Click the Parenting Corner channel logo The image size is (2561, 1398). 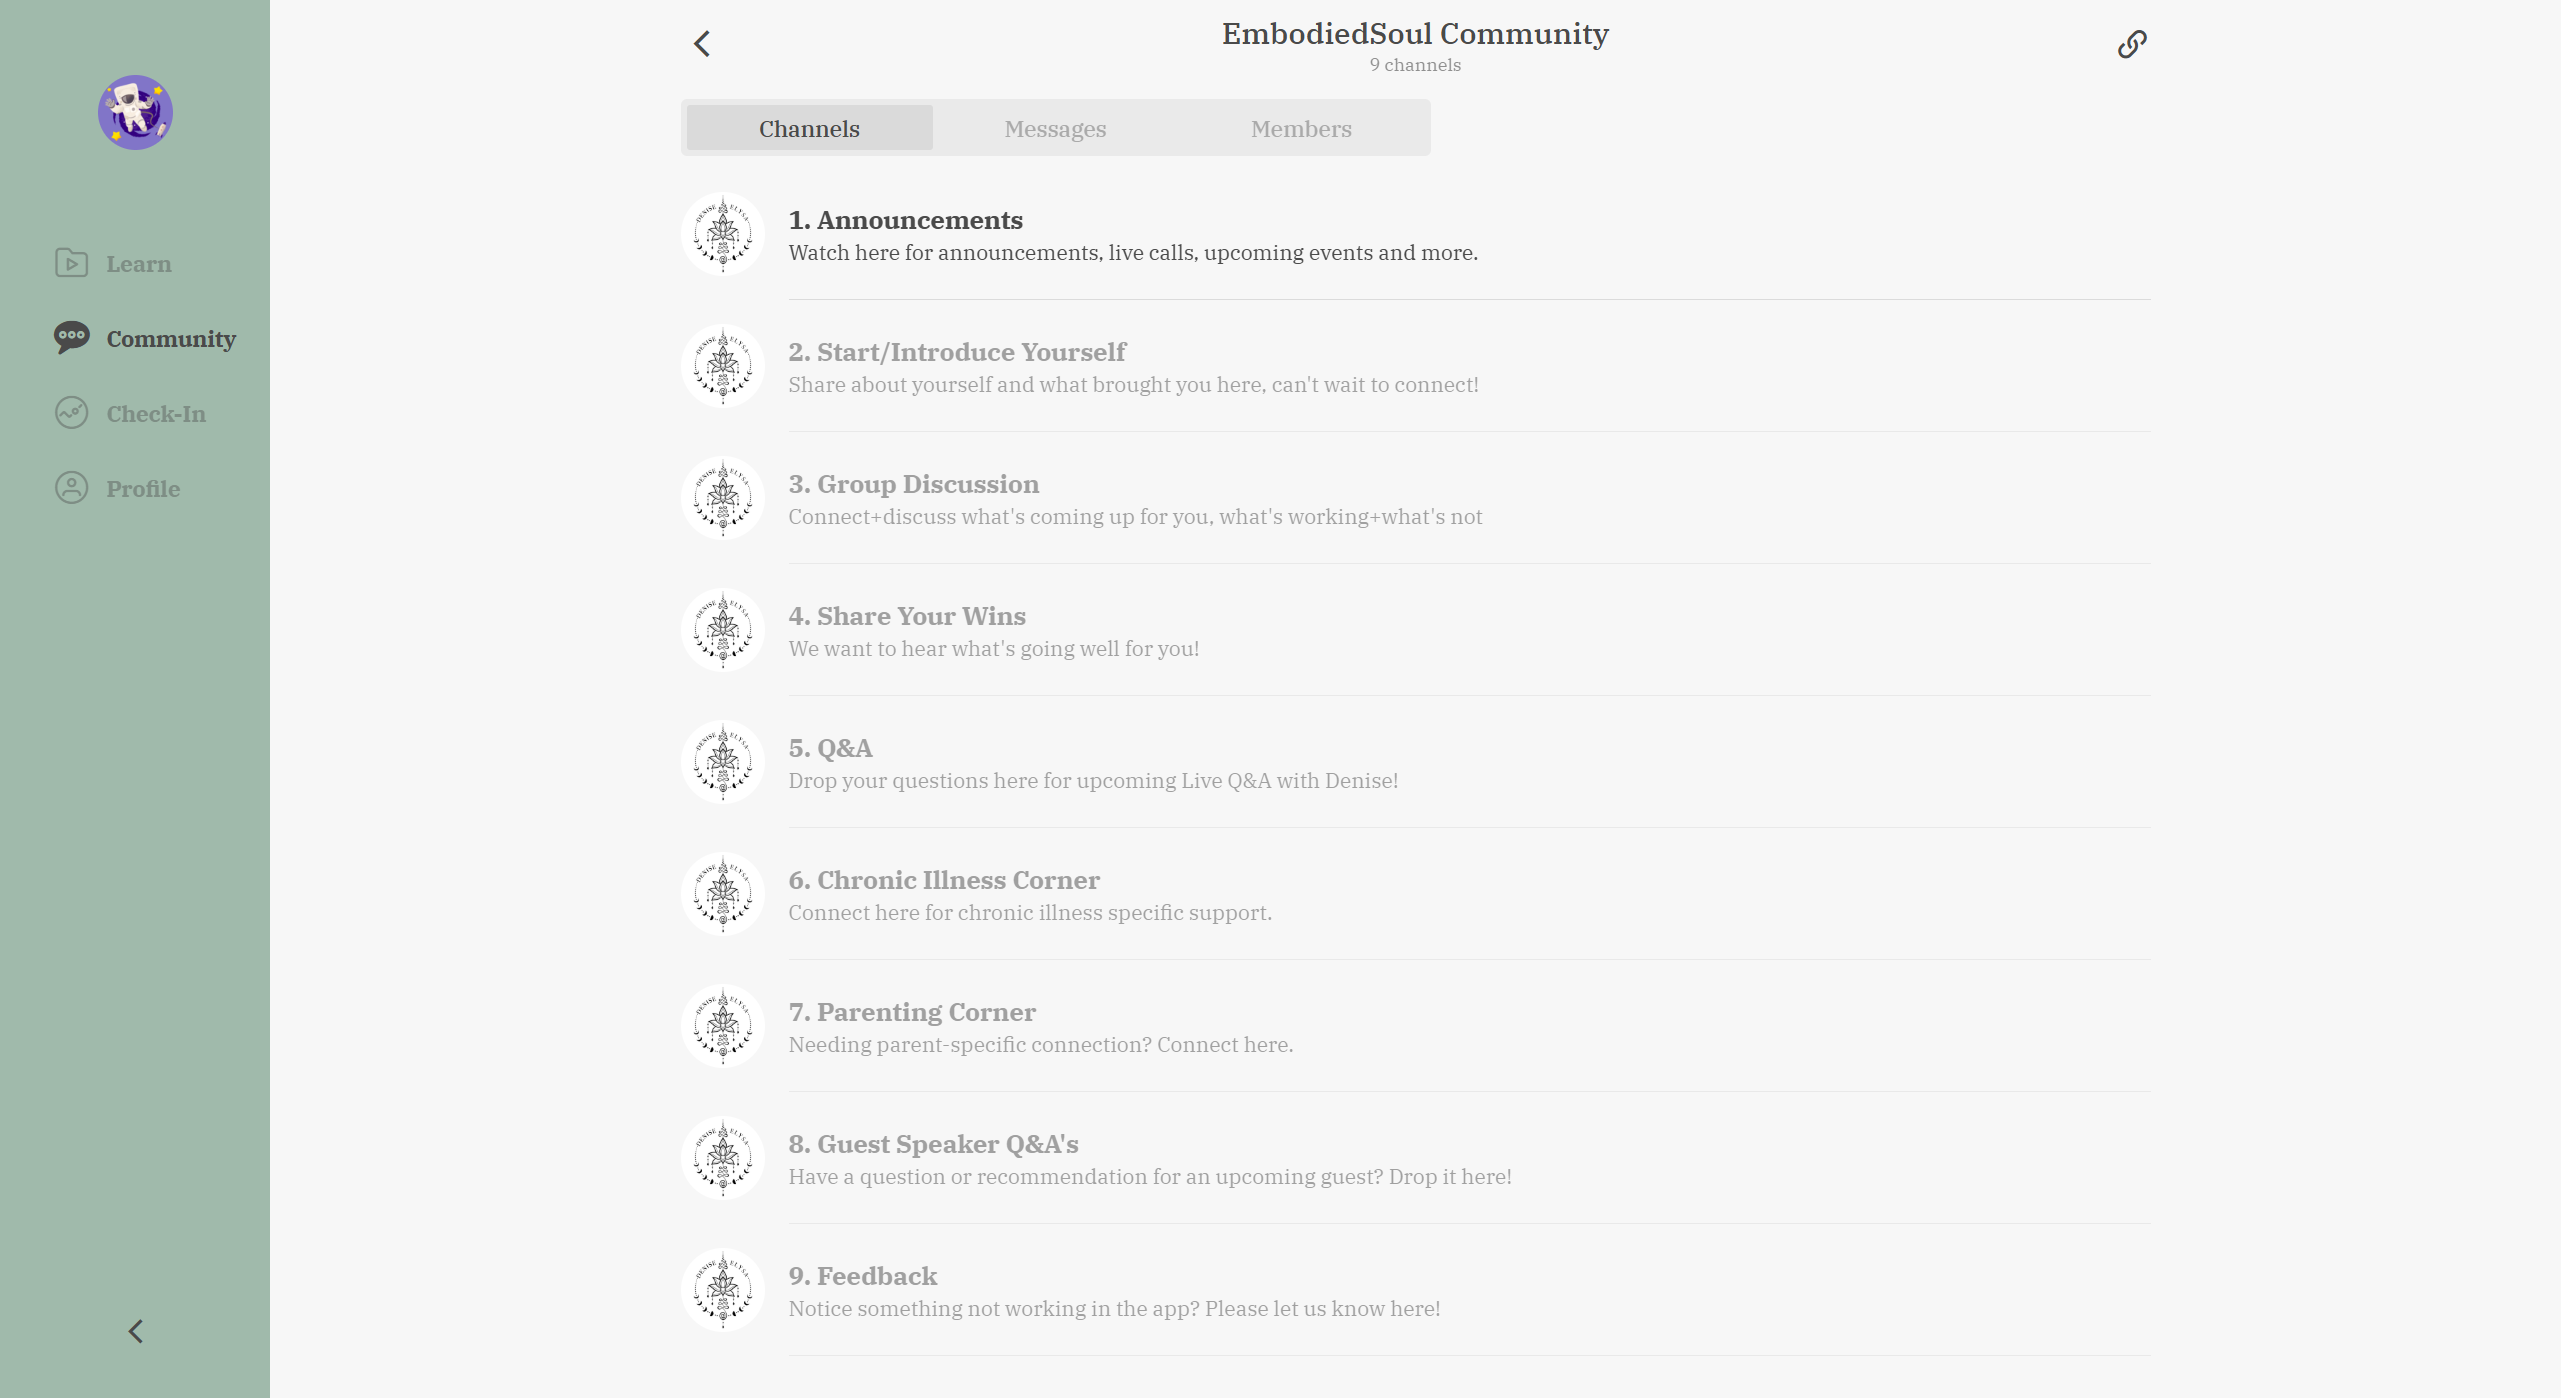point(723,1026)
